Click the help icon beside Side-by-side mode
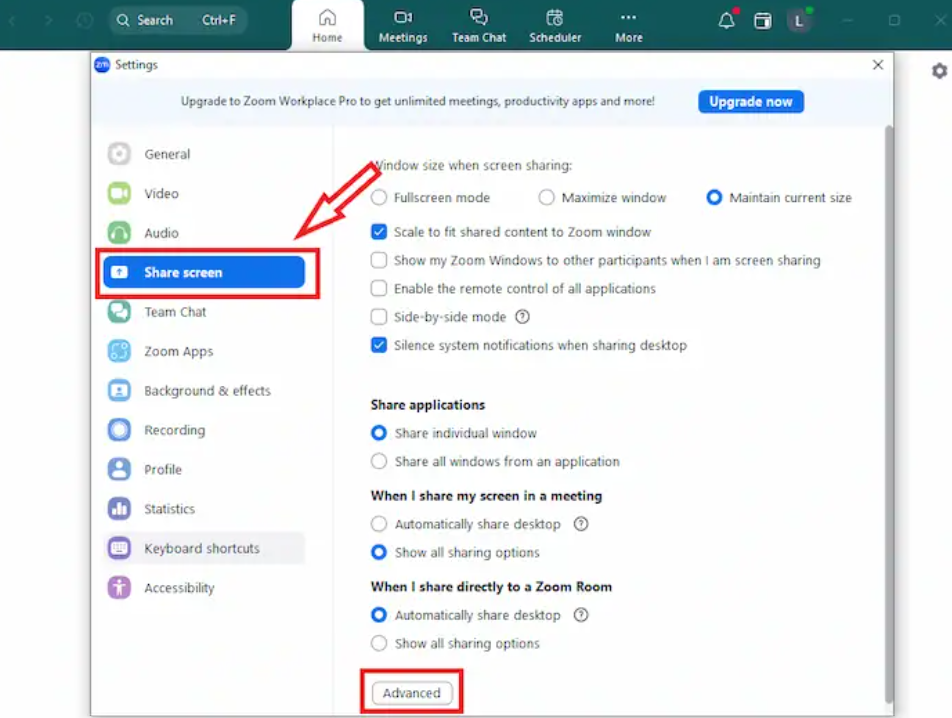The width and height of the screenshot is (952, 718). 522,317
